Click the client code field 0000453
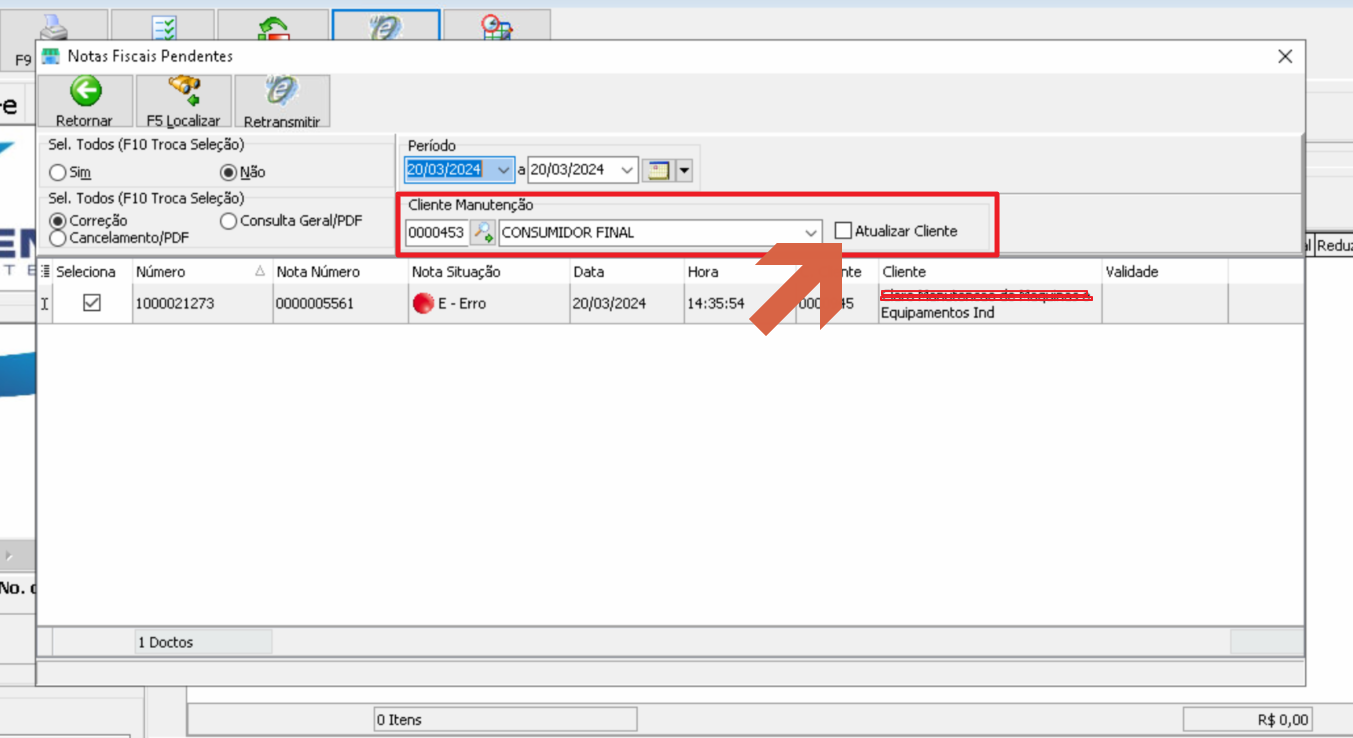 pyautogui.click(x=436, y=232)
